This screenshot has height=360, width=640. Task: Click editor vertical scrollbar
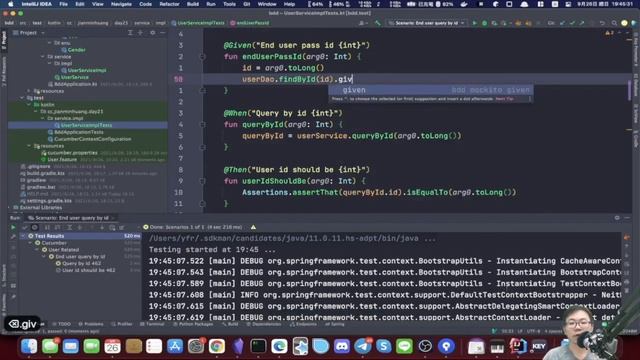[x=629, y=90]
